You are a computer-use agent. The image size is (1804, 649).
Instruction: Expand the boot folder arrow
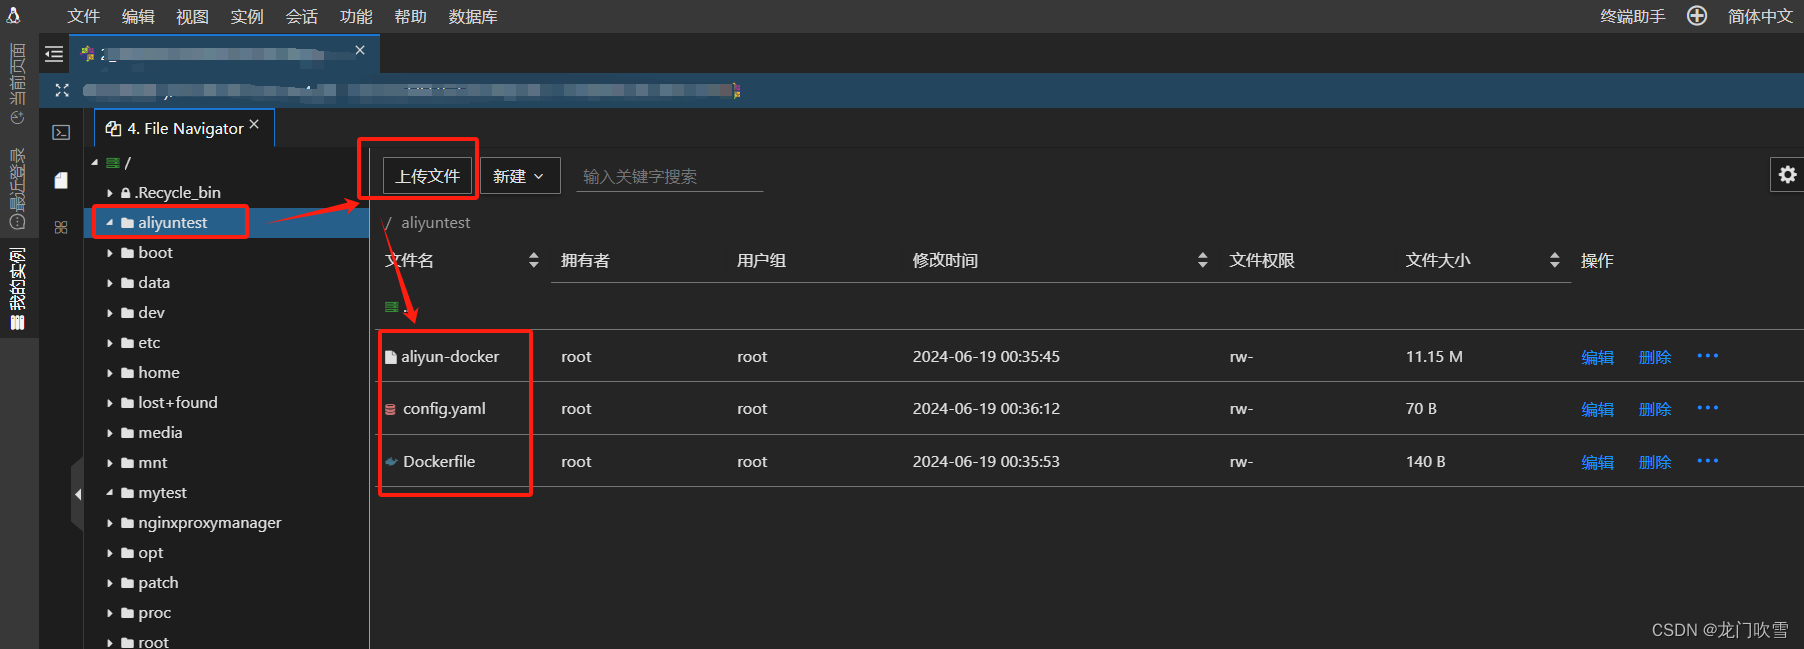(x=110, y=253)
